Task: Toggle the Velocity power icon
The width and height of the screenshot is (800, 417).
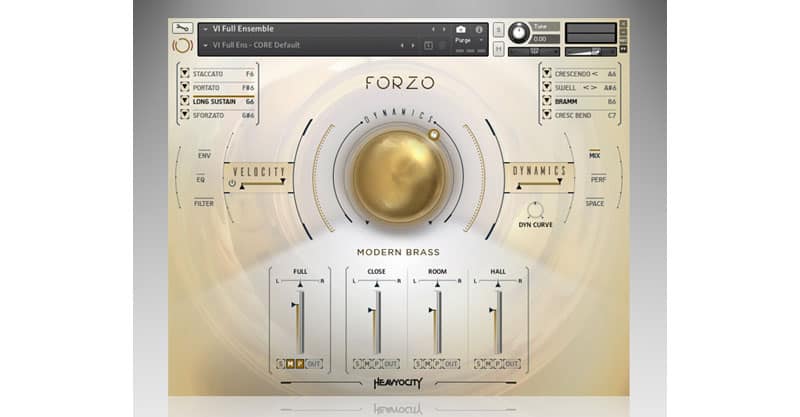Action: point(232,183)
